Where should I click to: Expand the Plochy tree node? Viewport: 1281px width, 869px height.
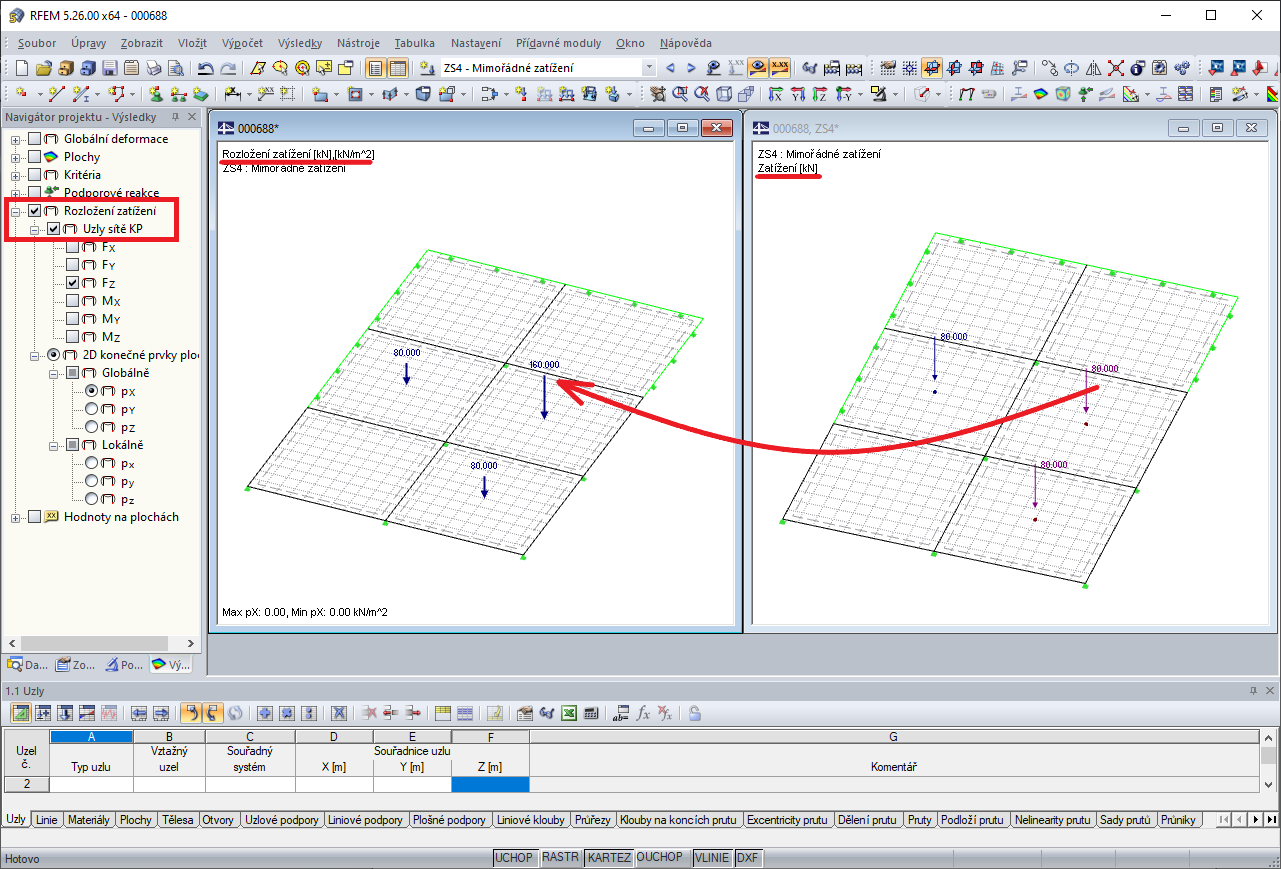(x=16, y=157)
